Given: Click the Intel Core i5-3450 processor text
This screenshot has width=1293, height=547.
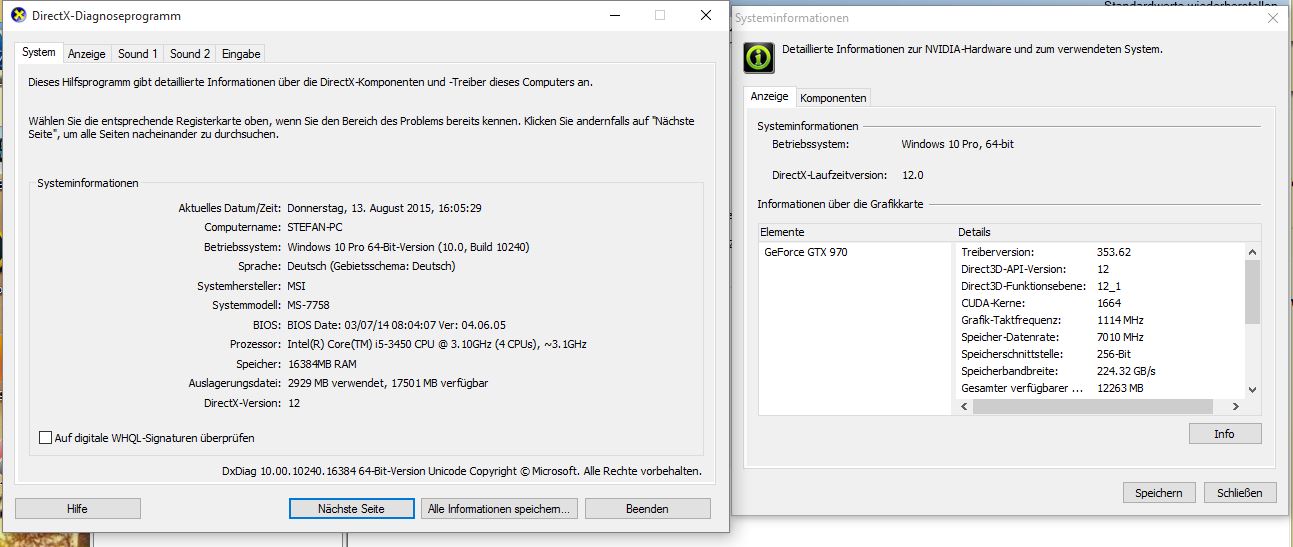Looking at the screenshot, I should click(x=436, y=344).
